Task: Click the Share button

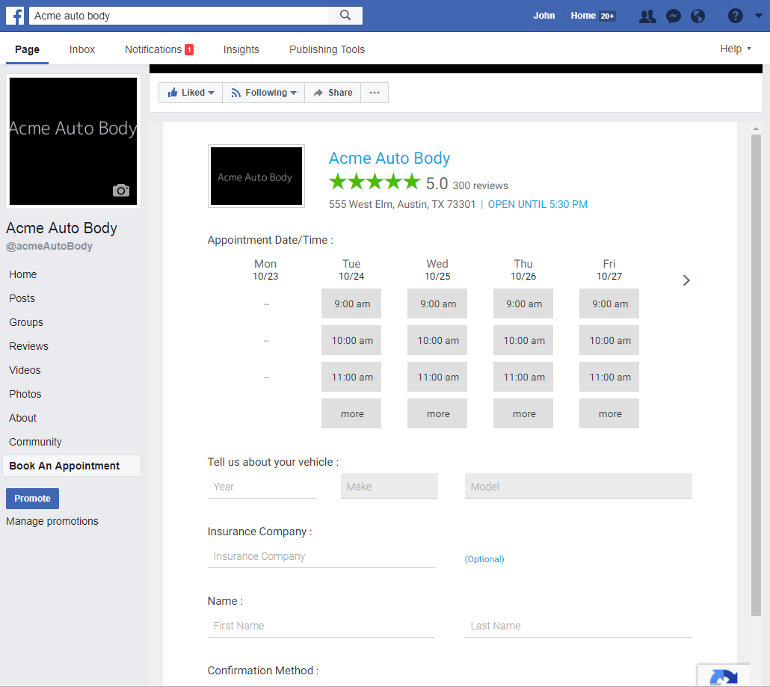Action: [x=332, y=92]
